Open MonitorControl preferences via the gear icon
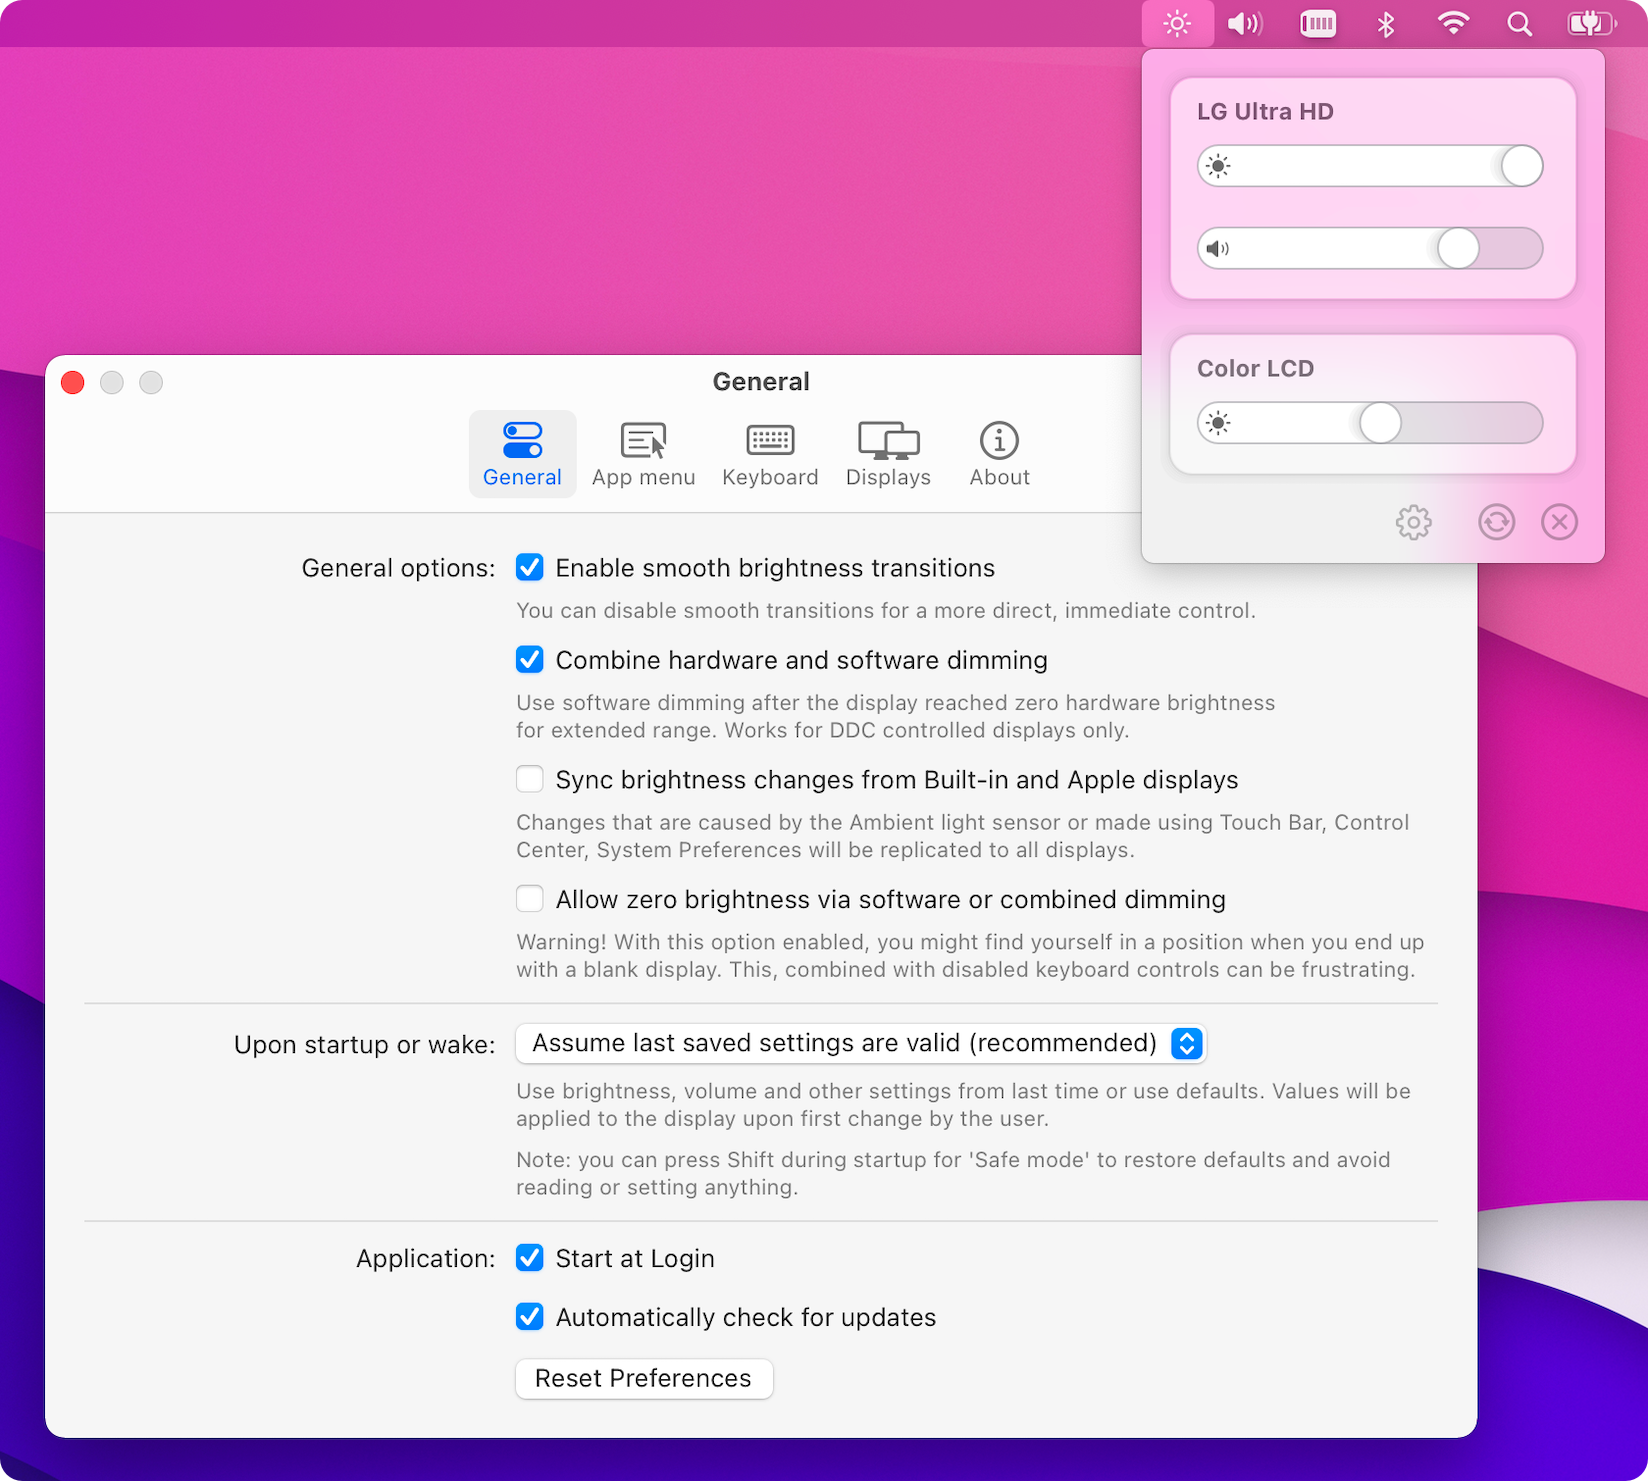 1413,521
